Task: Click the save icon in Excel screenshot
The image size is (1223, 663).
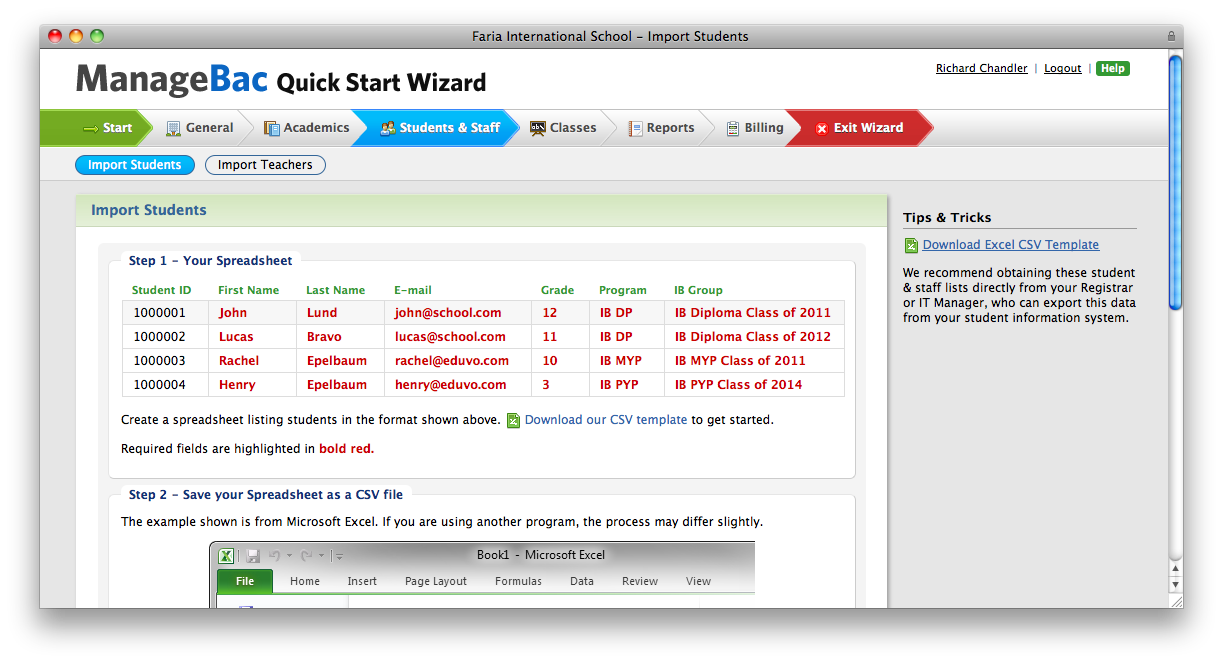Action: coord(253,556)
